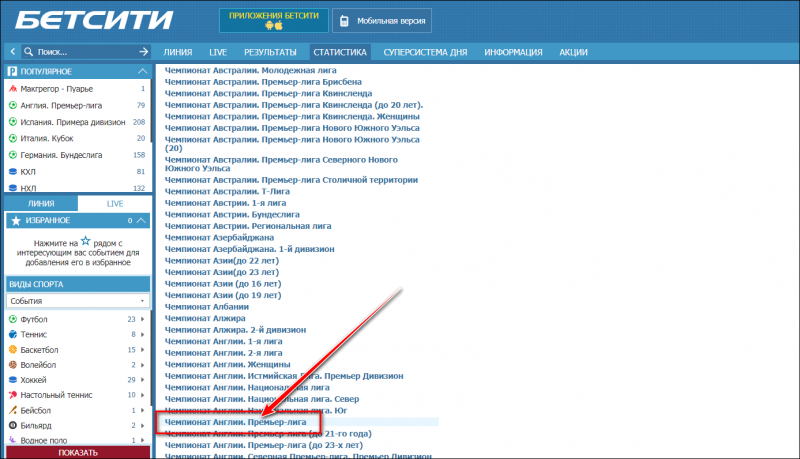This screenshot has height=459, width=800.
Task: Switch to the LIVE sidebar tab
Action: 115,203
